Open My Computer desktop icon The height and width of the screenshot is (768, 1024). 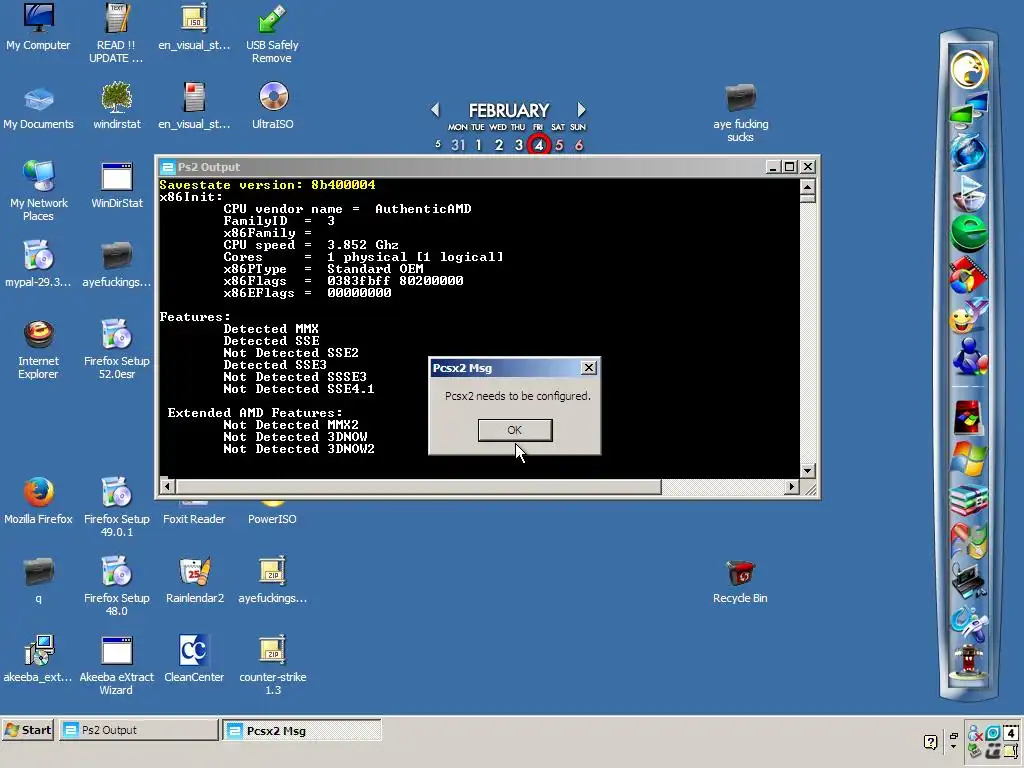39,27
